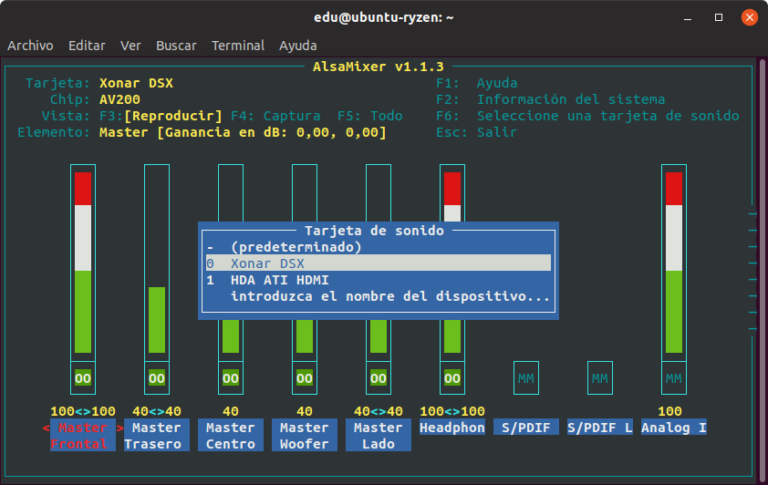The image size is (768, 485).
Task: Unmute the S/PDIF channel
Action: pyautogui.click(x=526, y=378)
